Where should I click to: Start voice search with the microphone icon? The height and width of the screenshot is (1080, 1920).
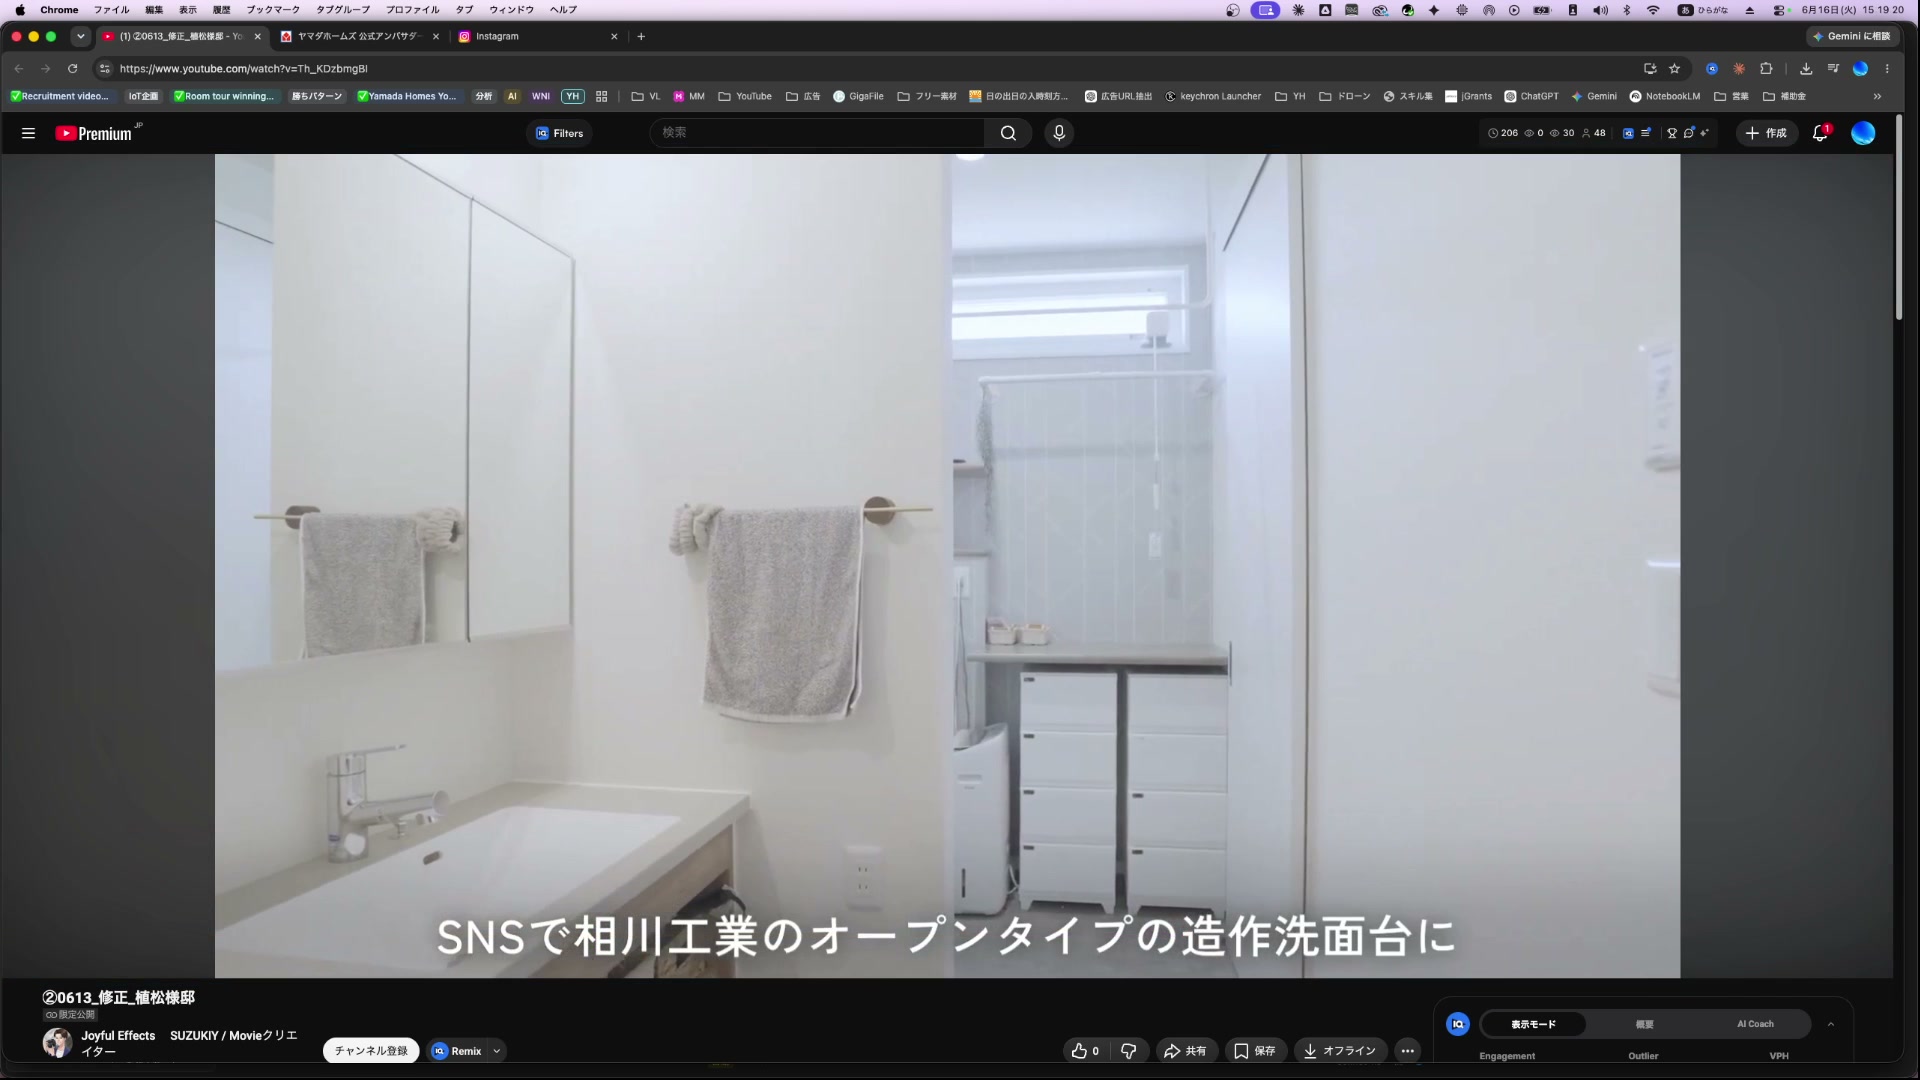tap(1059, 133)
